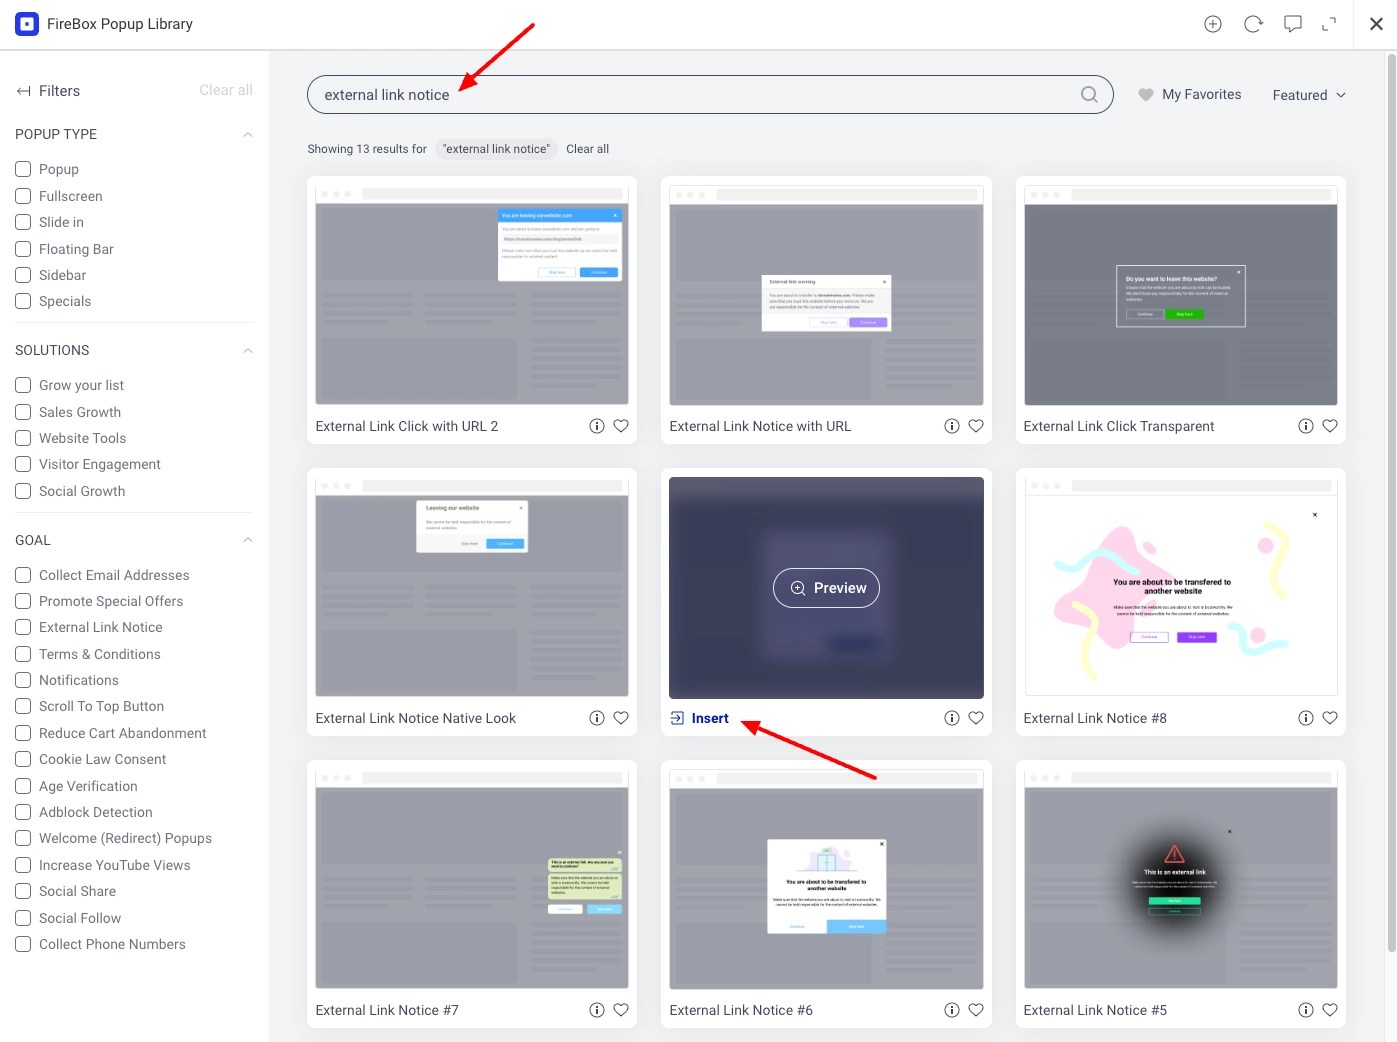Clear all search result filters
The height and width of the screenshot is (1042, 1397).
point(587,148)
